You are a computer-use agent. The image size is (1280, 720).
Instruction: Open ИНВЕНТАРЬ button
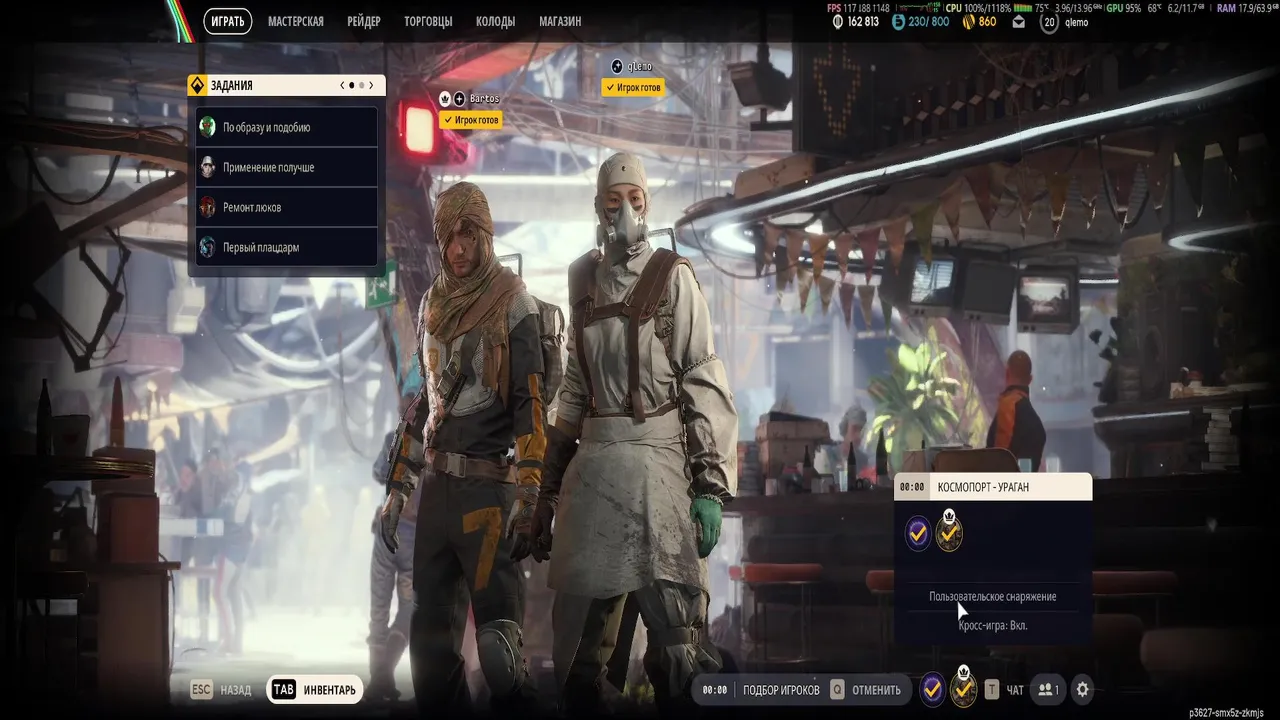315,690
